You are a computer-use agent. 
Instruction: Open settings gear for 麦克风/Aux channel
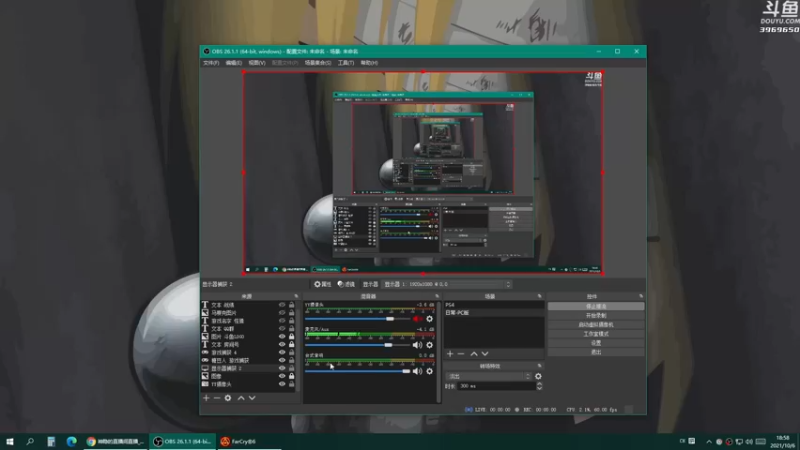(430, 345)
